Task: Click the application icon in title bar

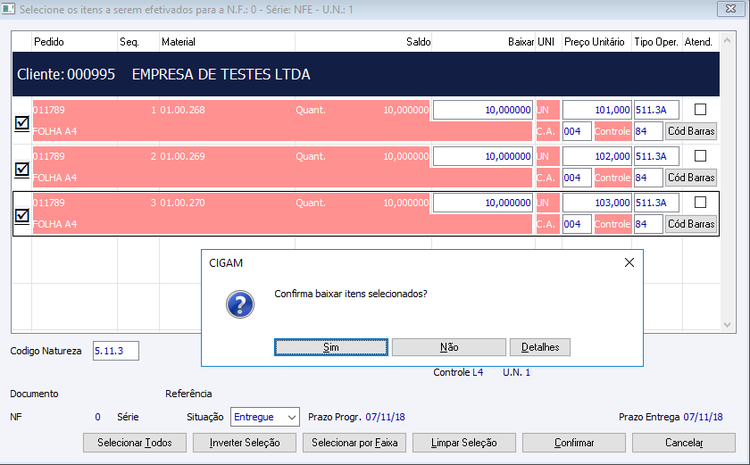Action: point(8,9)
